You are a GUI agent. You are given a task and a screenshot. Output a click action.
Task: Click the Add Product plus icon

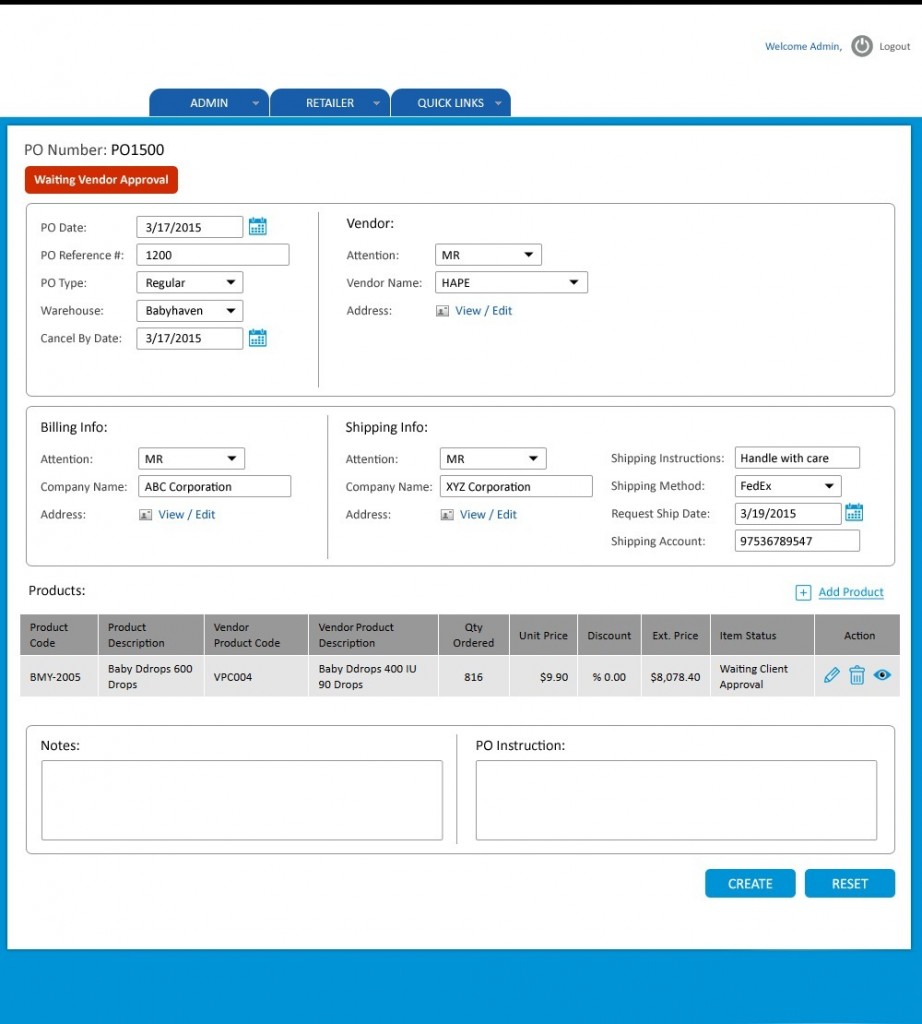(802, 592)
